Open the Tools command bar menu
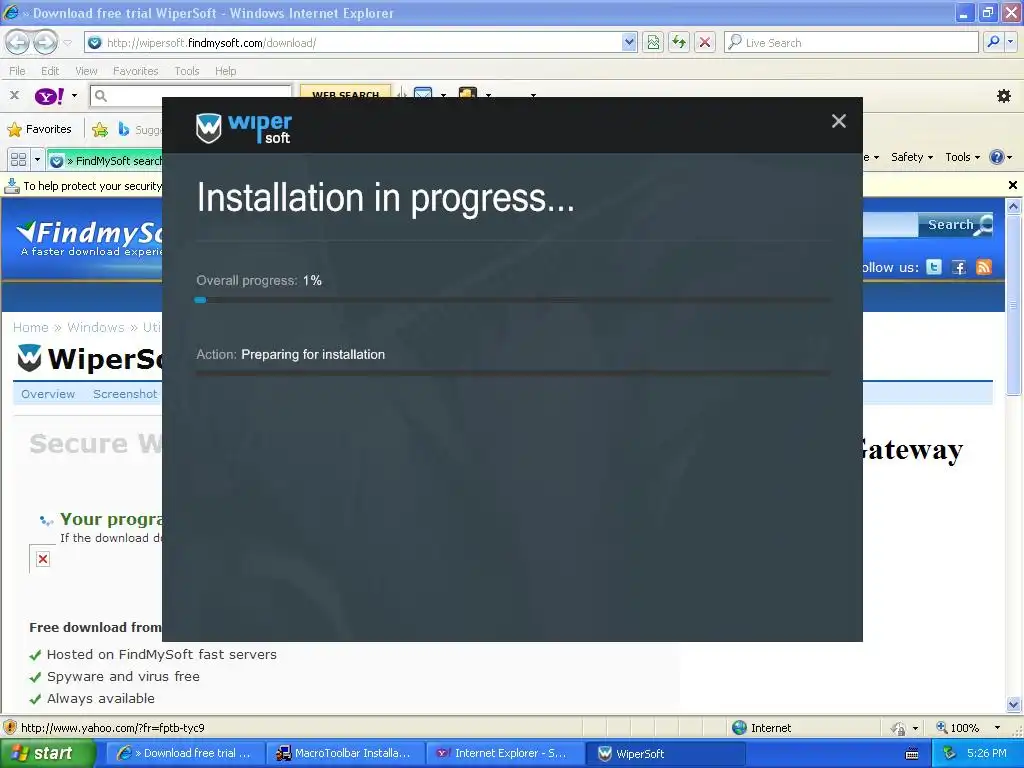This screenshot has width=1024, height=768. (x=963, y=157)
